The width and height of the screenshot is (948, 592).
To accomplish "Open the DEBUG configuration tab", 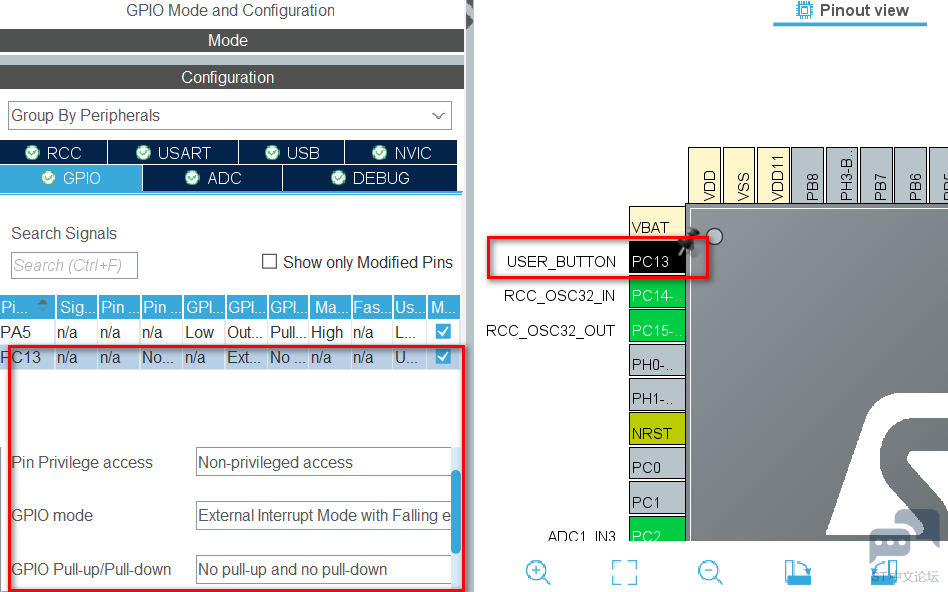I will pyautogui.click(x=370, y=178).
